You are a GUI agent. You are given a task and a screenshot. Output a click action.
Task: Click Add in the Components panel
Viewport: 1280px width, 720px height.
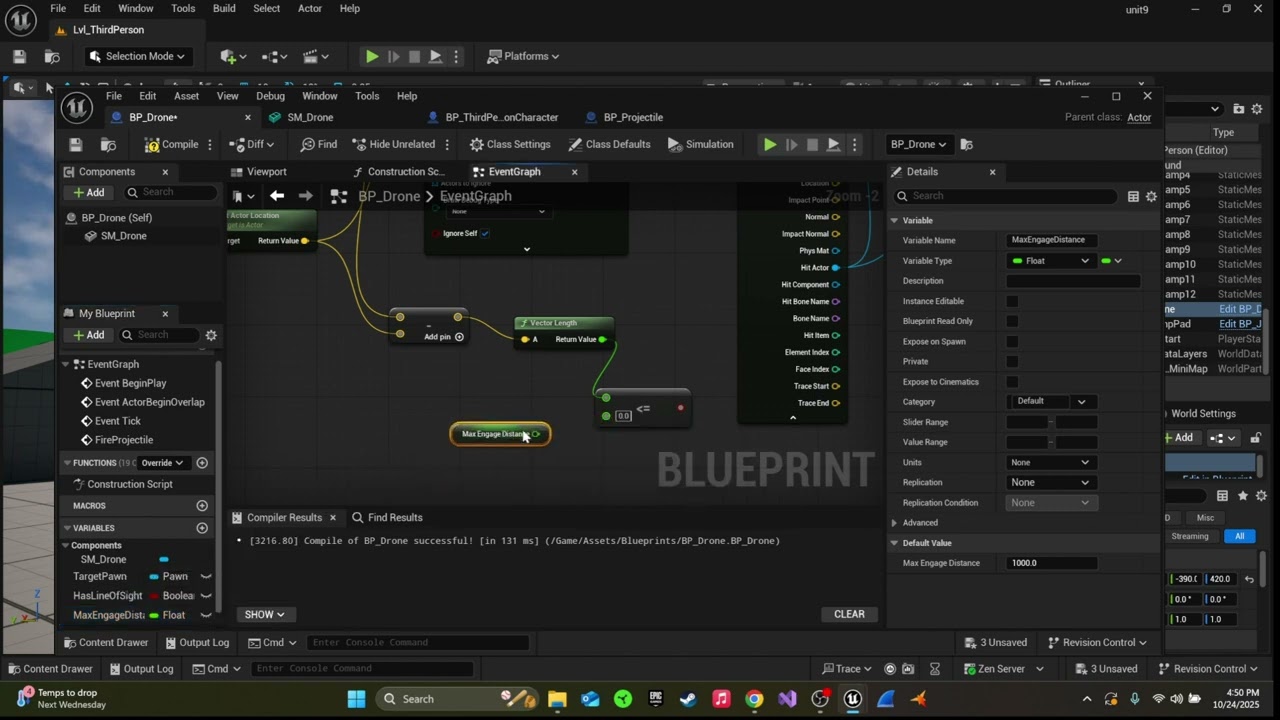click(x=88, y=193)
